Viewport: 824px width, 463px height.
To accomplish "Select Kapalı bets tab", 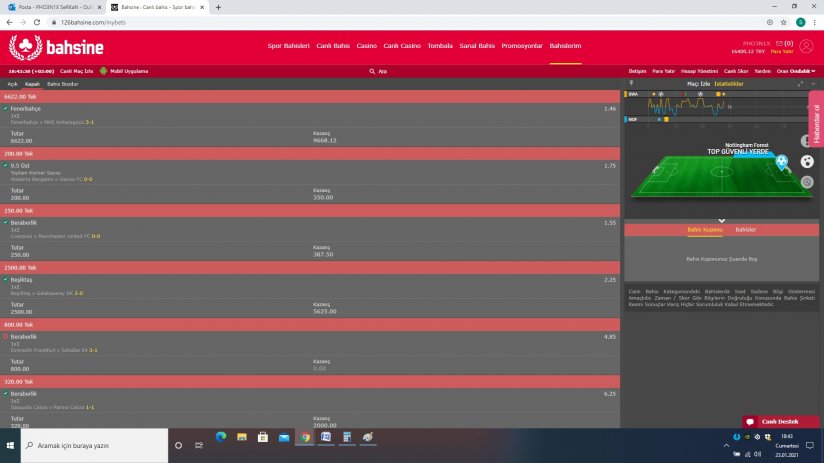I will click(32, 84).
